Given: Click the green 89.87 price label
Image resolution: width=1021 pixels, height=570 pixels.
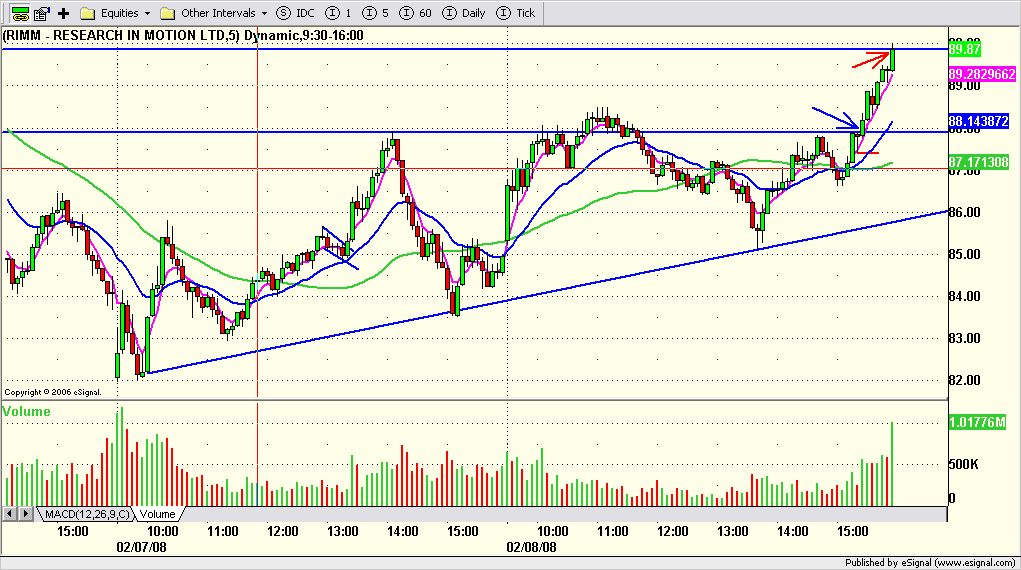Looking at the screenshot, I should coord(964,50).
